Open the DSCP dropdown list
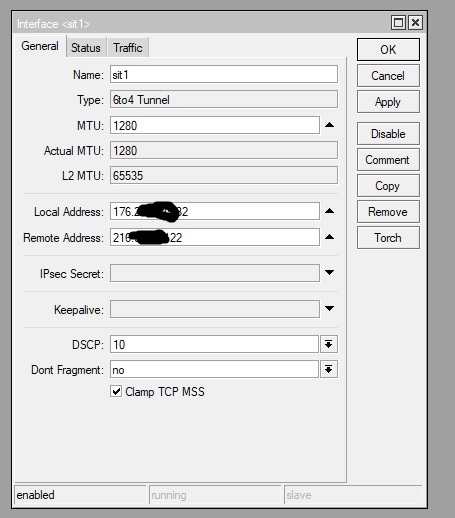Viewport: 455px width, 518px height. (329, 344)
